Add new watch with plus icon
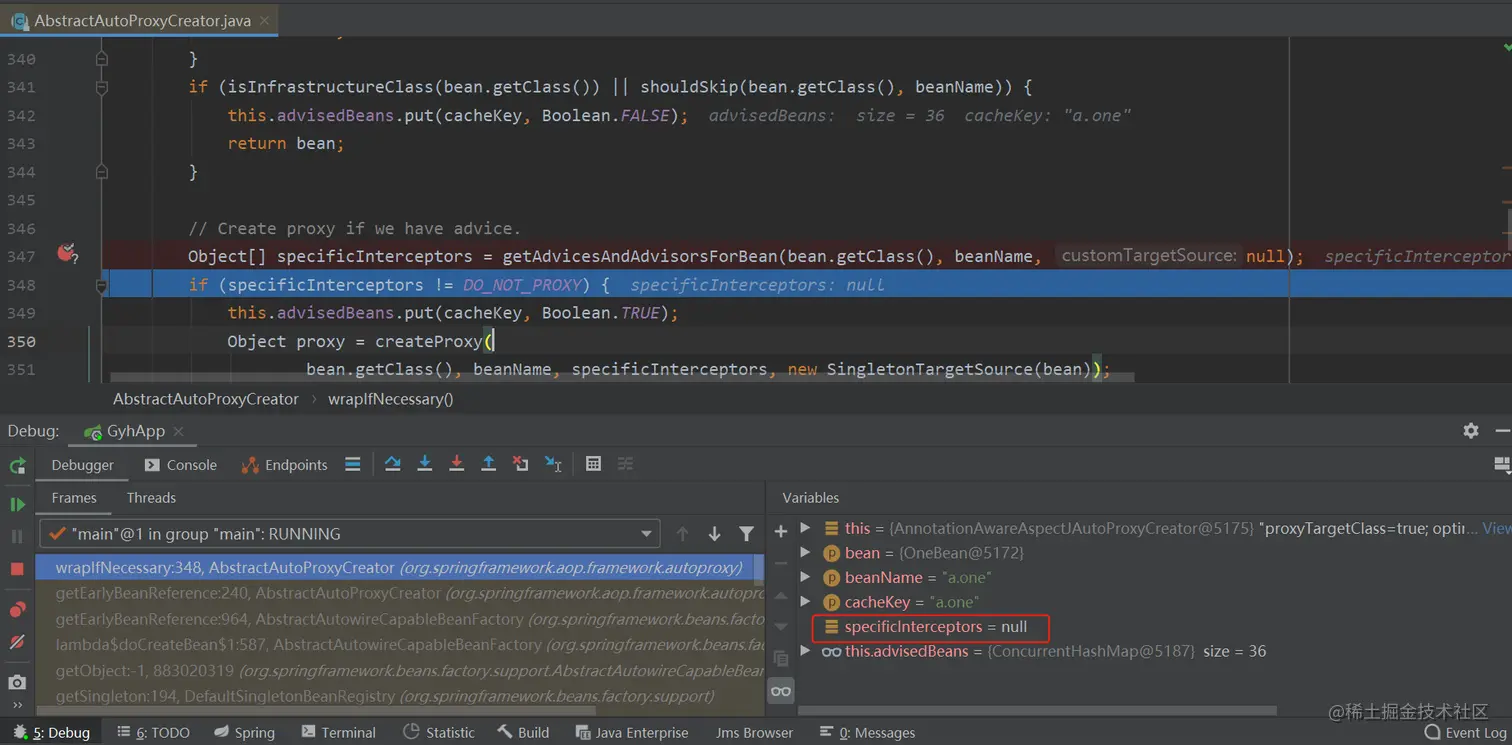 click(x=781, y=531)
